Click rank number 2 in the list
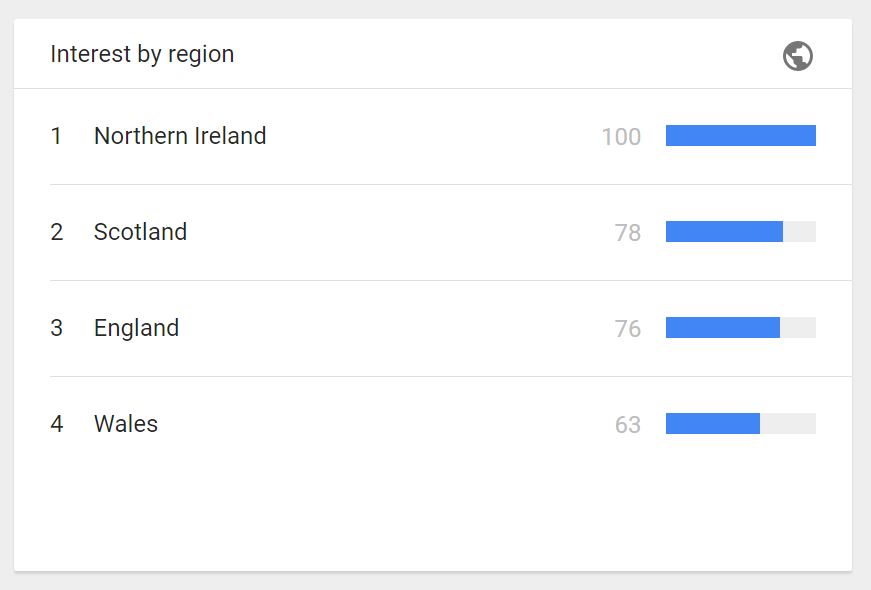The width and height of the screenshot is (871, 590). [x=57, y=232]
